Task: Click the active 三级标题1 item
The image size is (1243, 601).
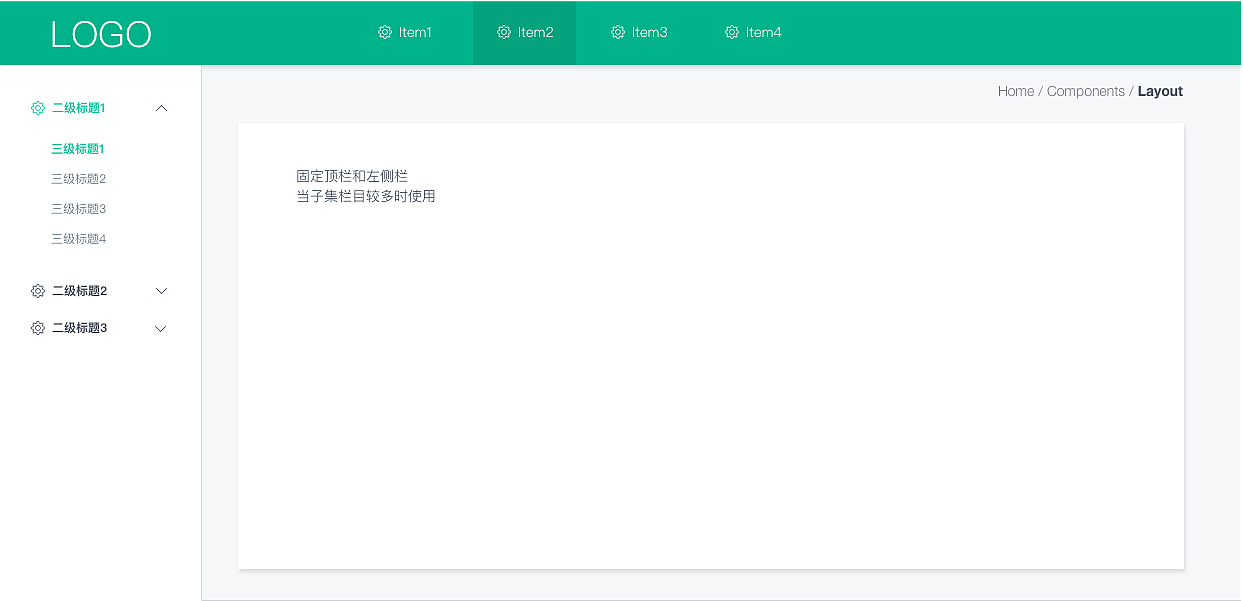Action: (78, 148)
